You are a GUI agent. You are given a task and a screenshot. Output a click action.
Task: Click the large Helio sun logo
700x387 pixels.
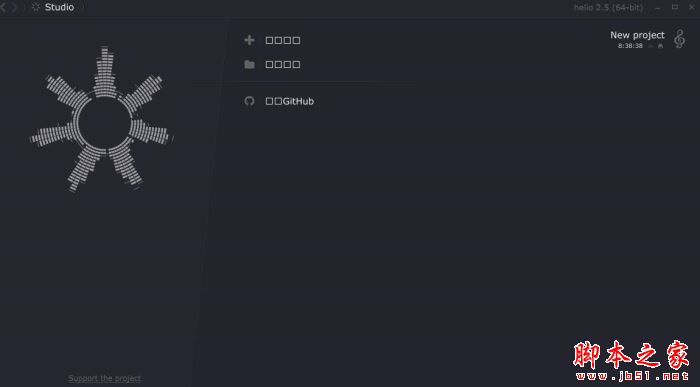pyautogui.click(x=102, y=120)
